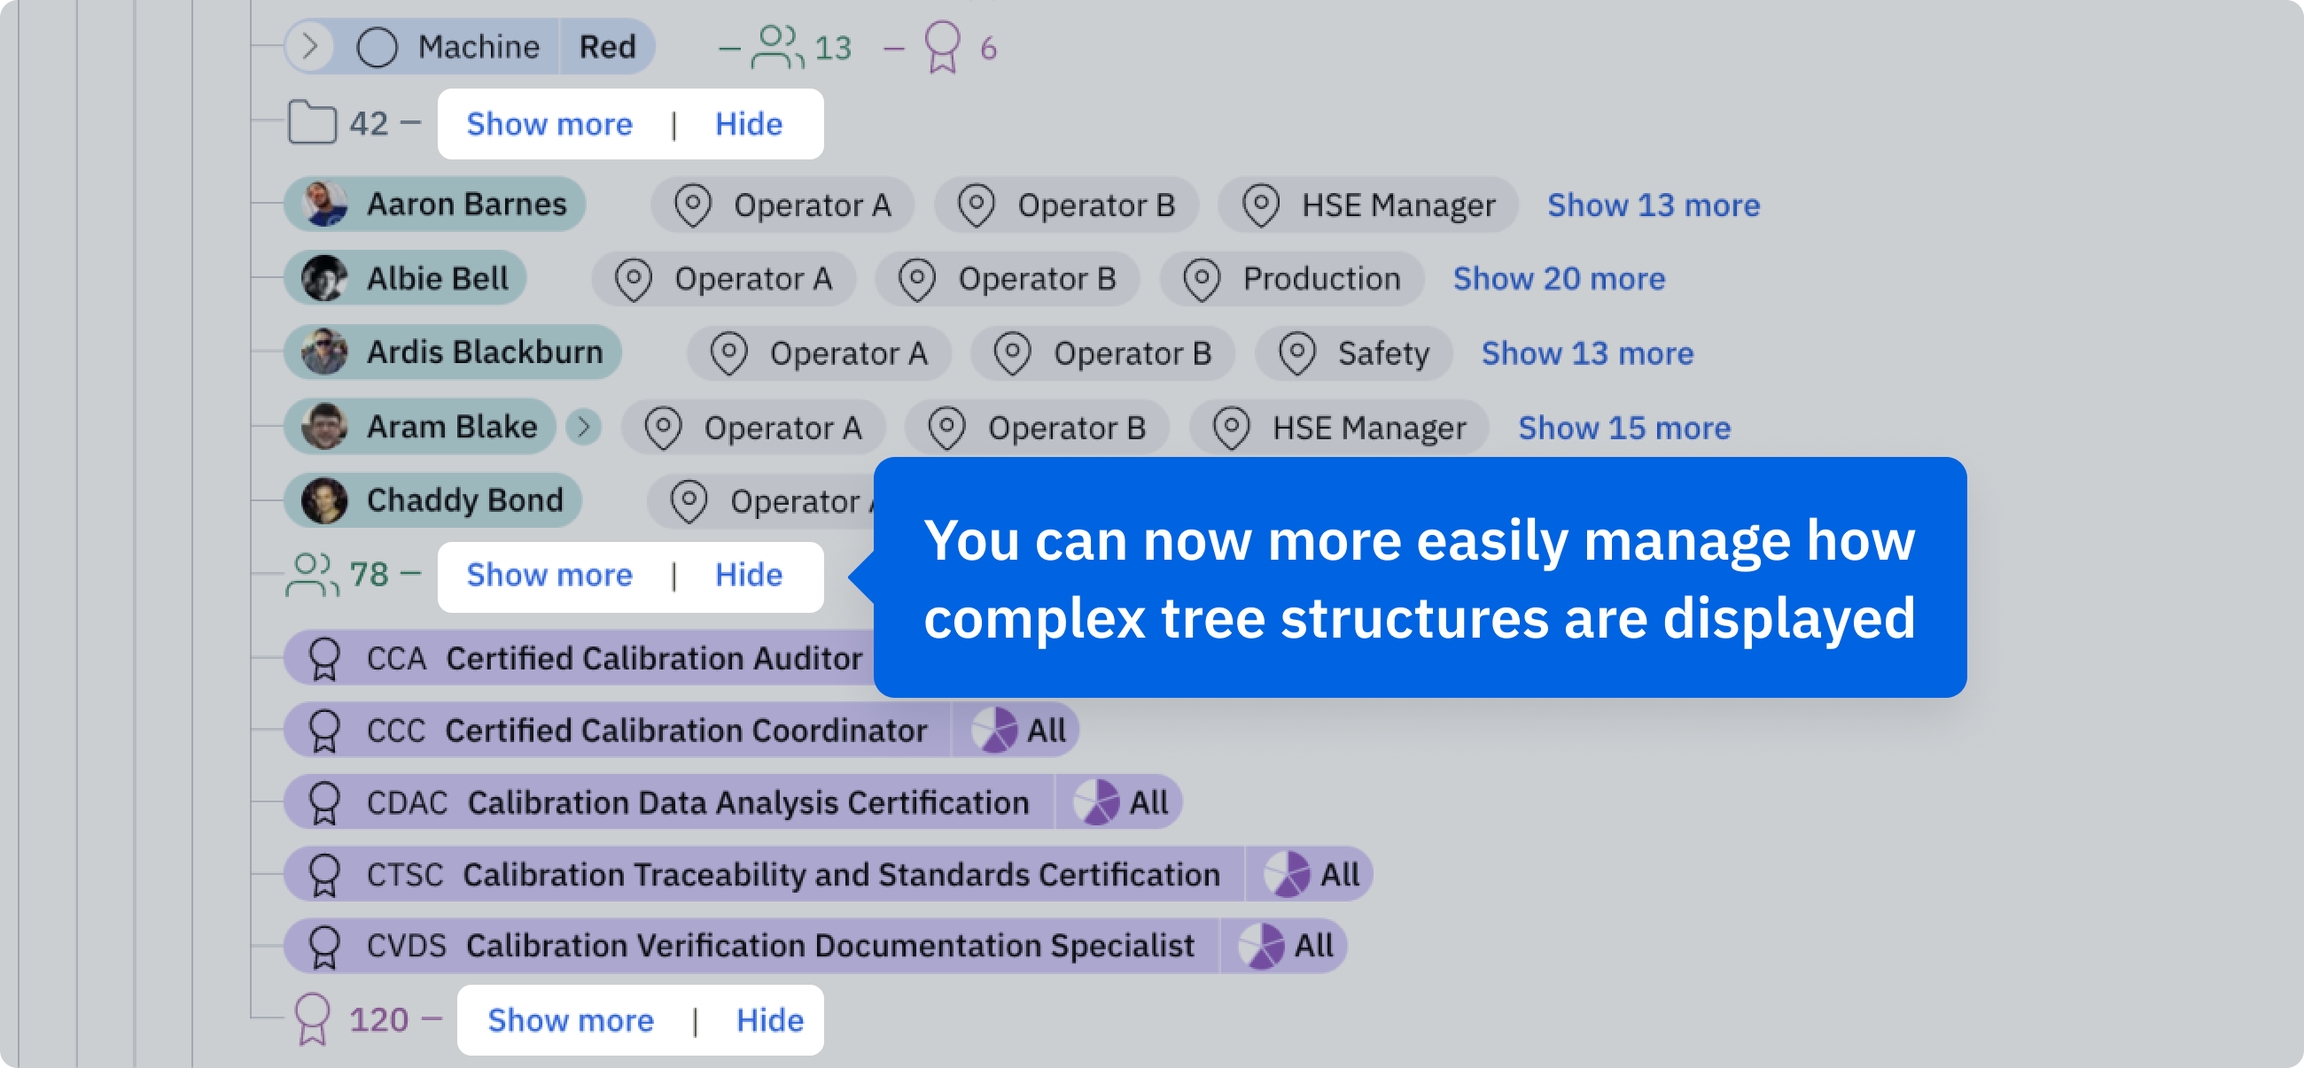Click the certificate badge icon showing 6
The image size is (2304, 1068).
(942, 47)
